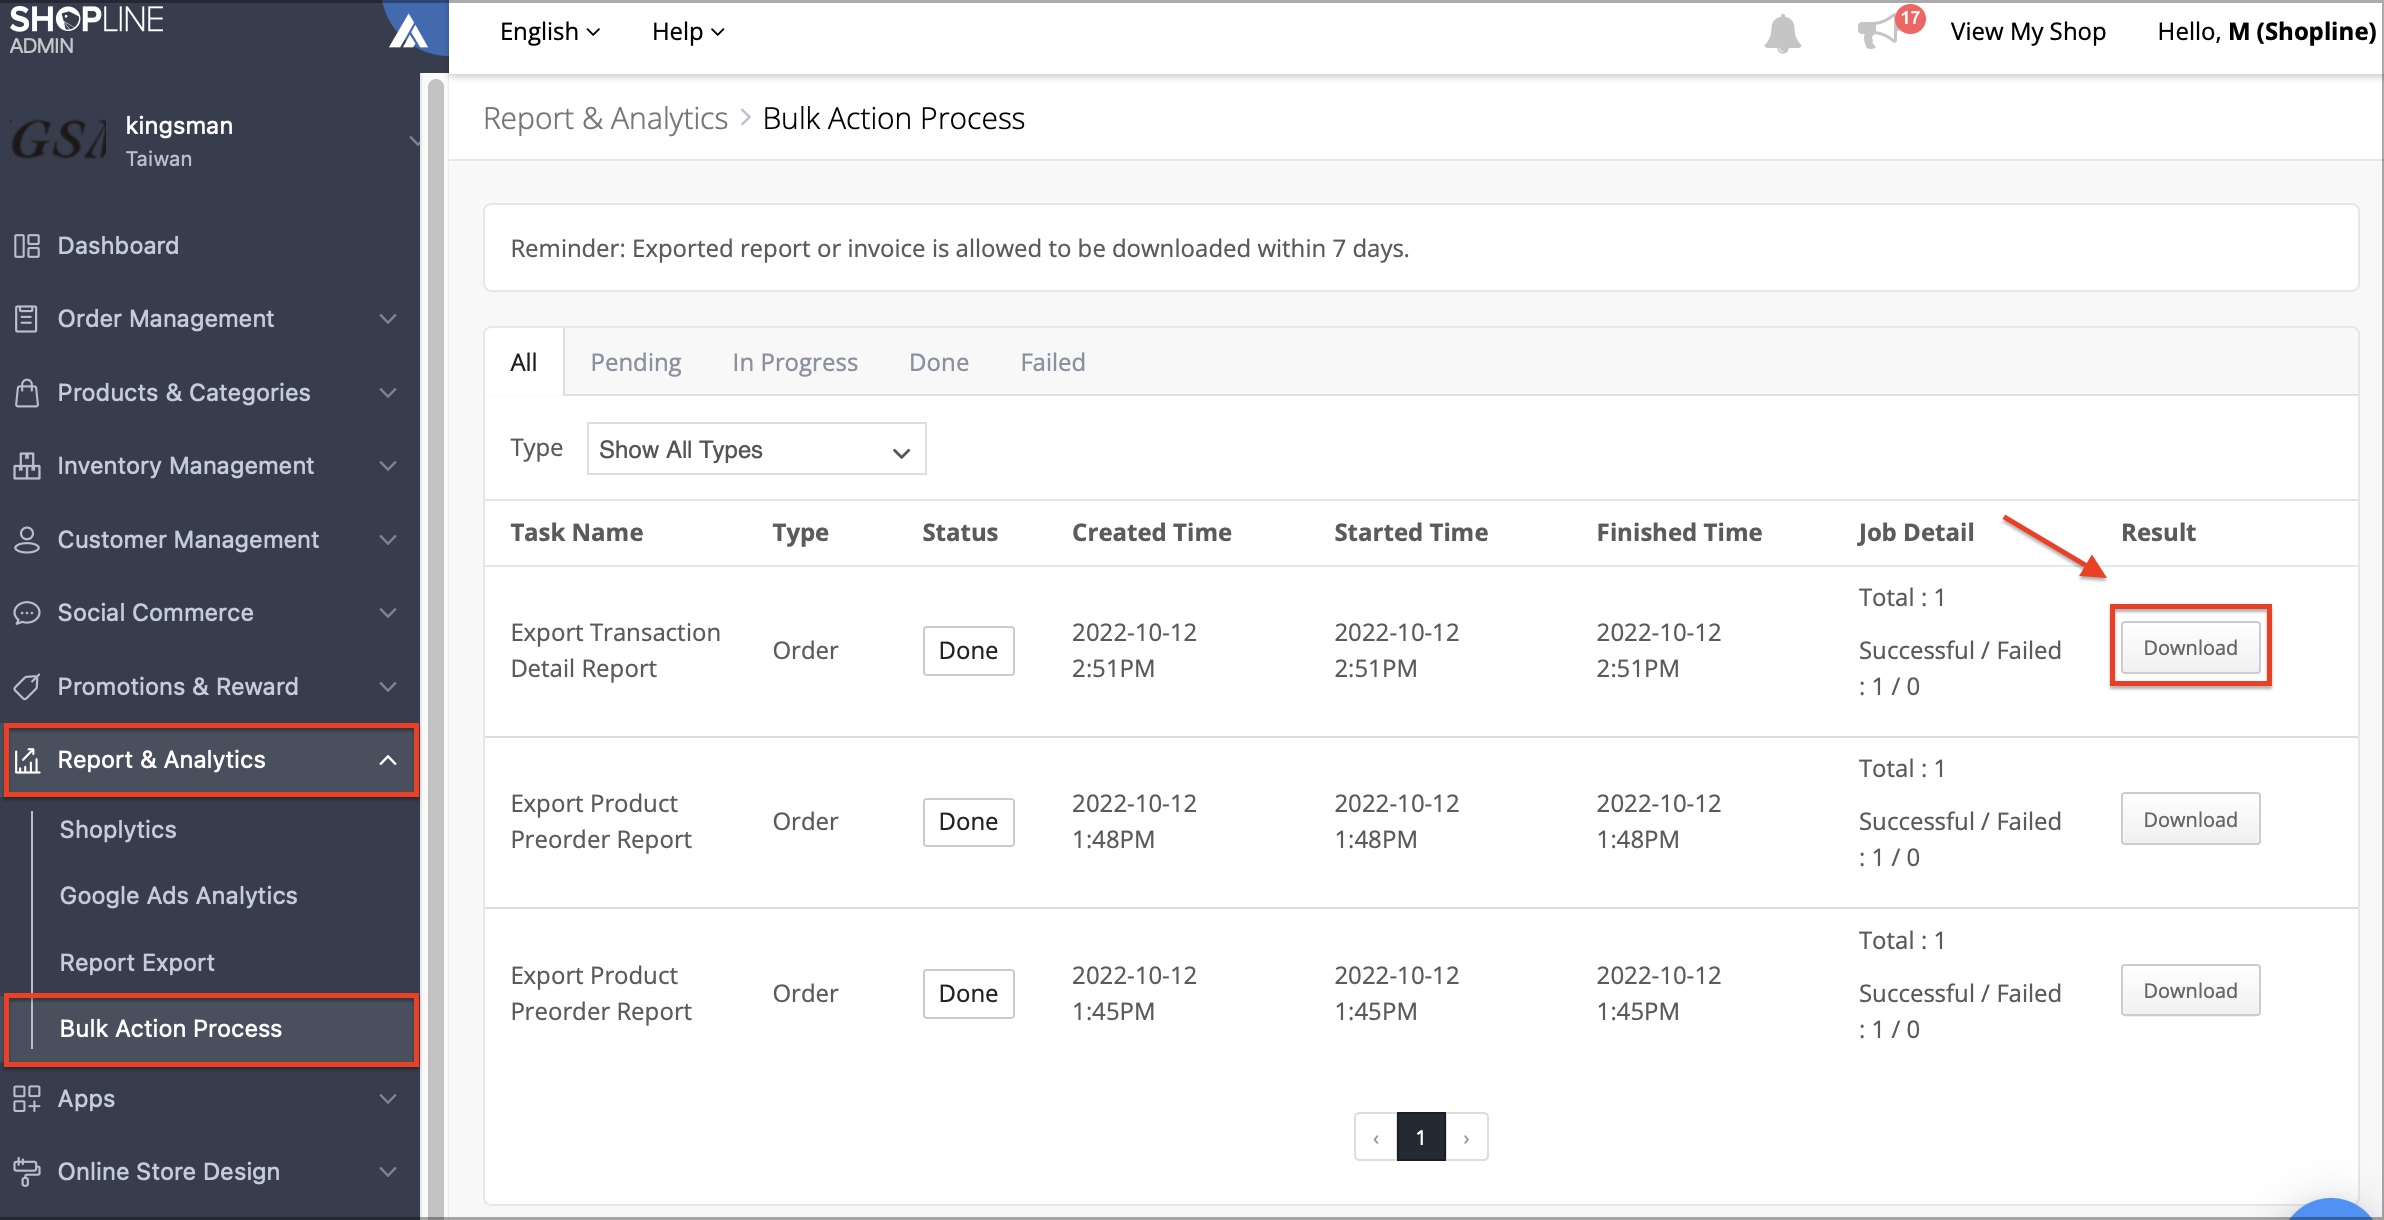
Task: Click the kingsman shop logo thumbnail
Action: tap(58, 140)
